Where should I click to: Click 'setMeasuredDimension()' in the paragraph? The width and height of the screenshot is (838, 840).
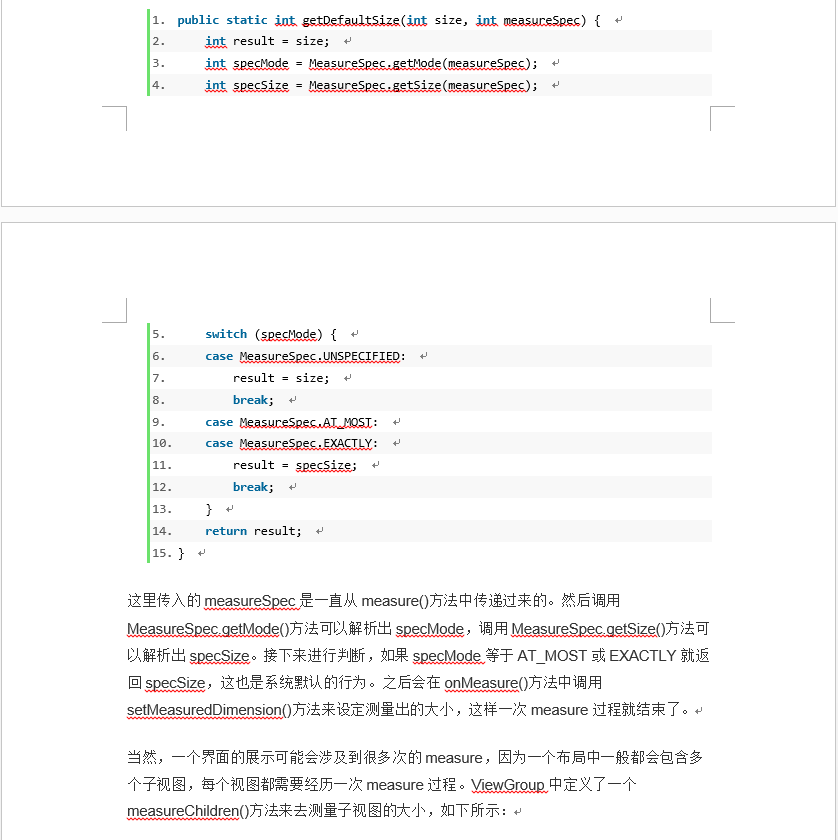point(209,710)
